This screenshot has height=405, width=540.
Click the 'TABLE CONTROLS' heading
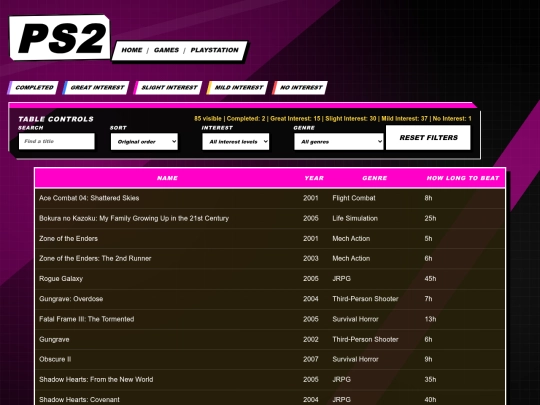click(x=56, y=119)
